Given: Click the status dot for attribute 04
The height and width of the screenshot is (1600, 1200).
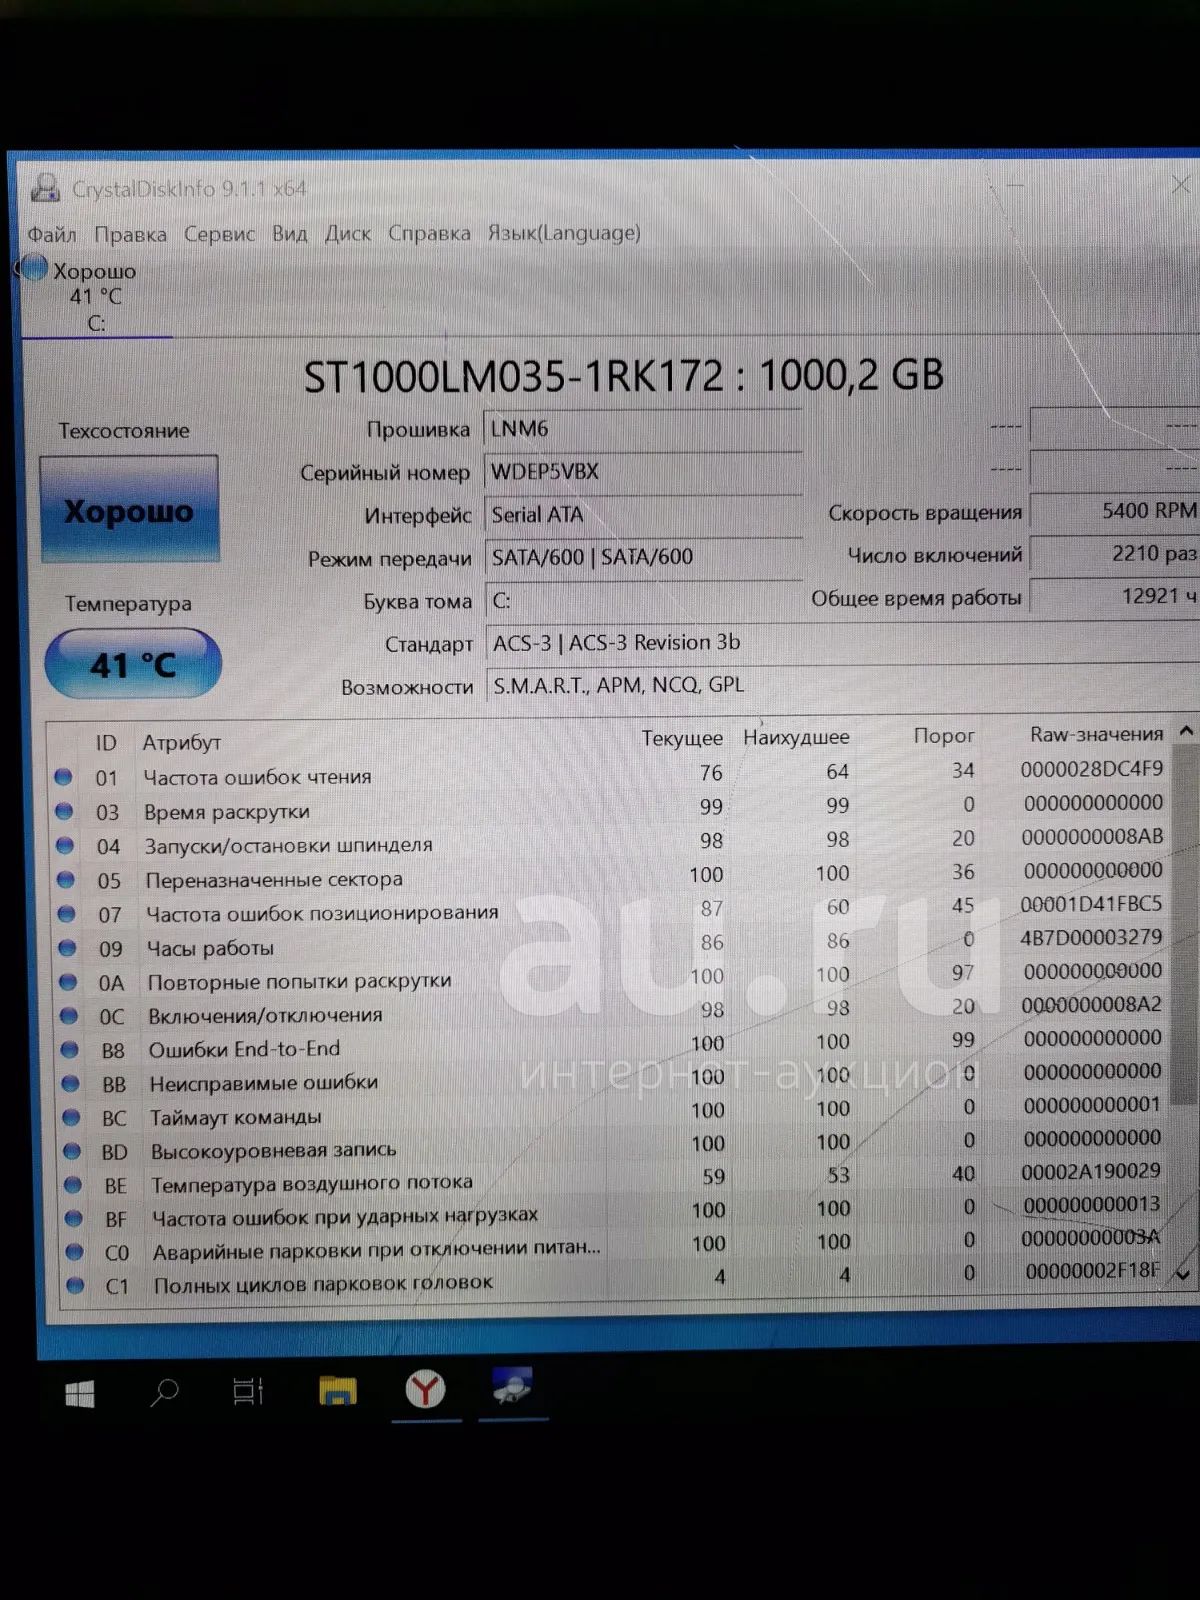Looking at the screenshot, I should (x=65, y=846).
